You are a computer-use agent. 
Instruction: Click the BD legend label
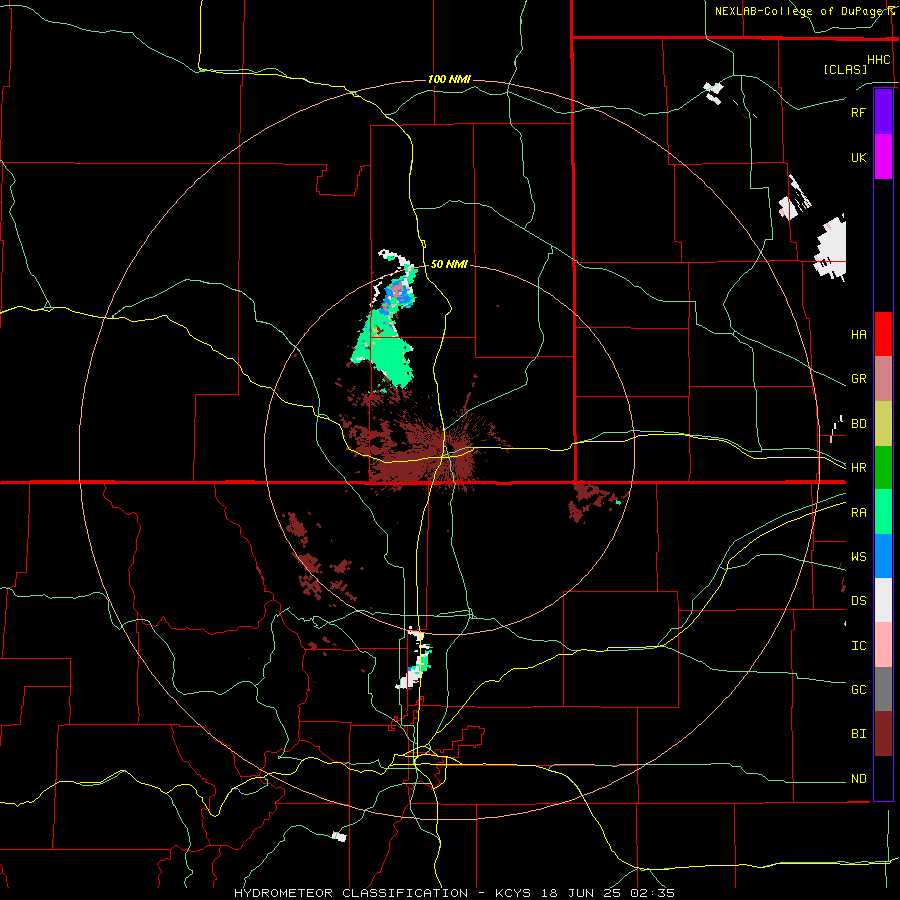858,424
